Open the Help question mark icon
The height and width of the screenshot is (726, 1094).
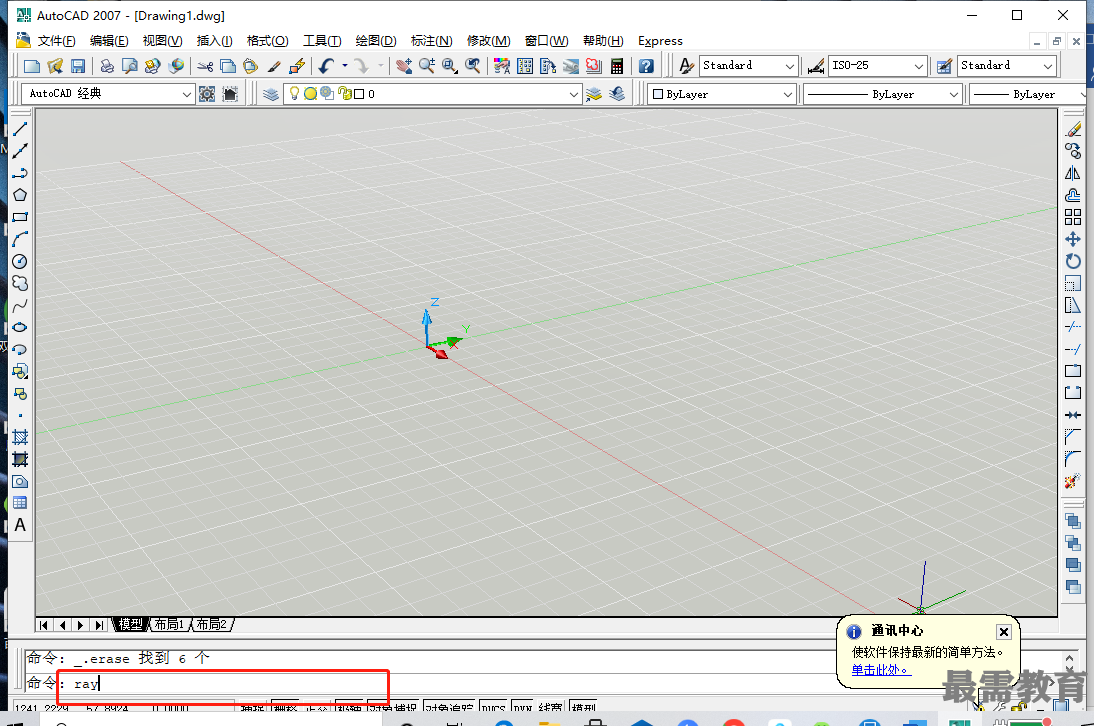click(646, 66)
